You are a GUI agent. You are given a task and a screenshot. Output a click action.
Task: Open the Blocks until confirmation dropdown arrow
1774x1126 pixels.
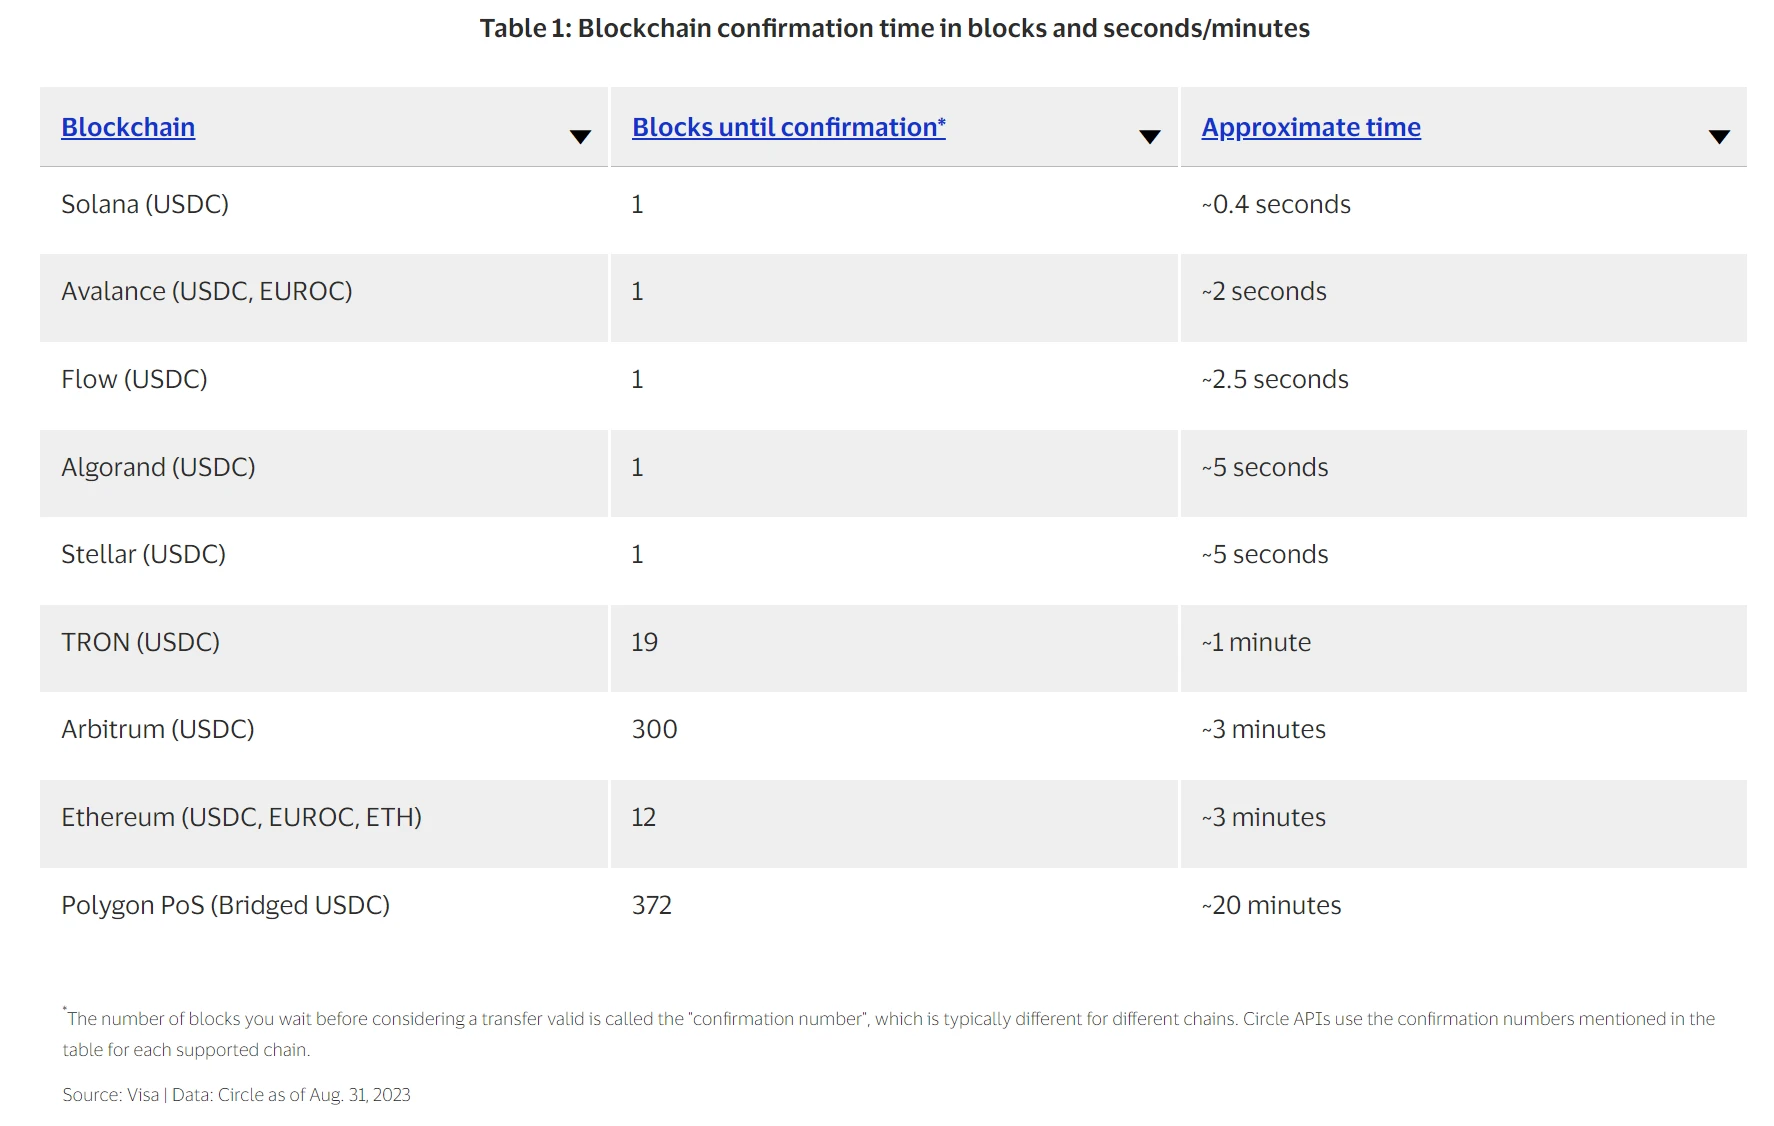1150,137
